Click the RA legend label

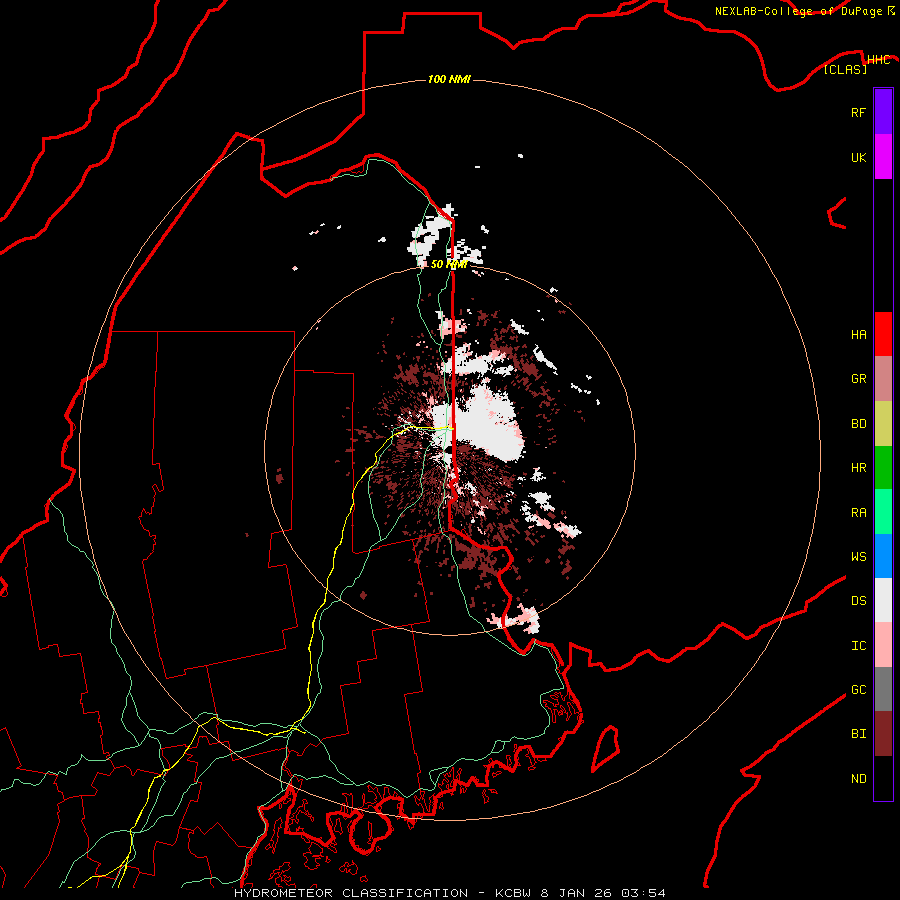858,513
